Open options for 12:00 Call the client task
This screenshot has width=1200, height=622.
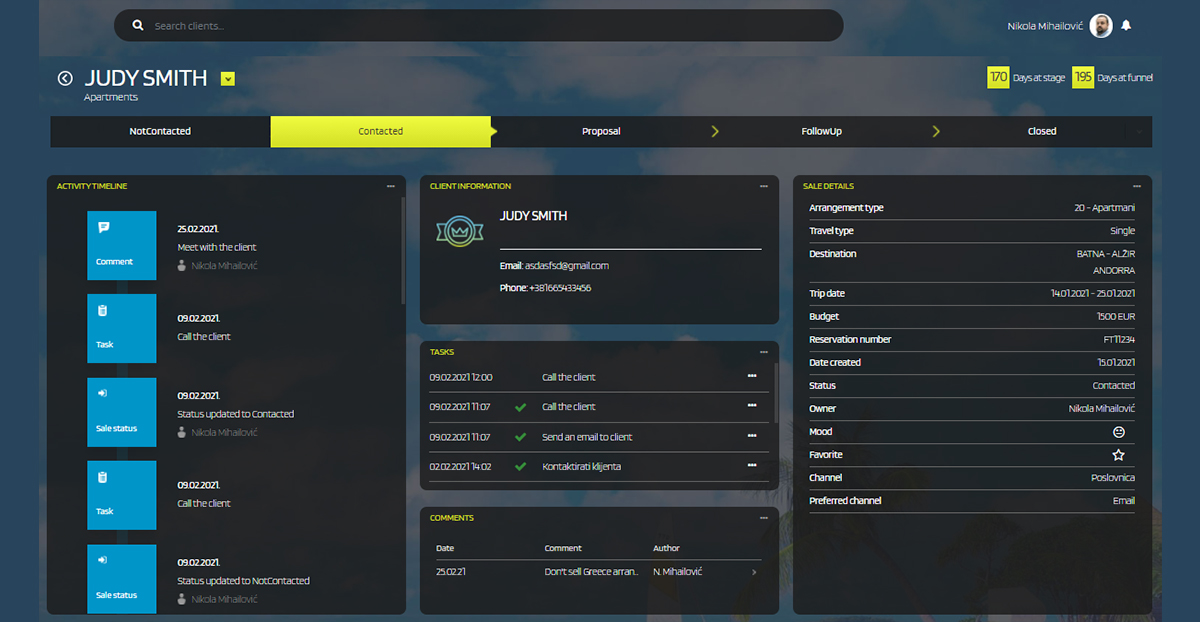(752, 376)
